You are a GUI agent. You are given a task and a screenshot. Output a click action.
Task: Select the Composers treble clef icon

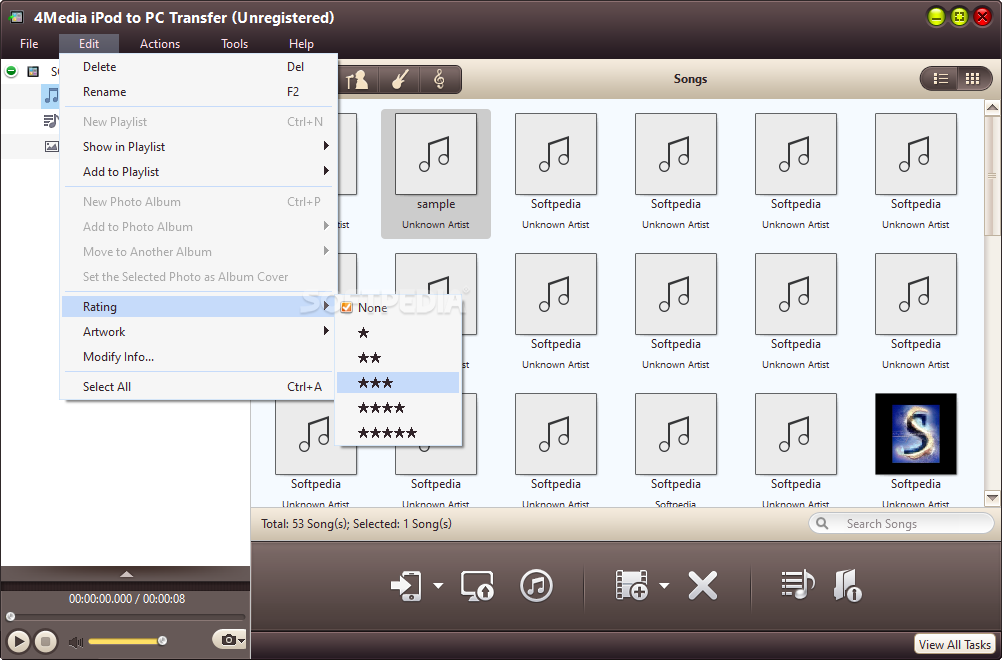point(439,79)
